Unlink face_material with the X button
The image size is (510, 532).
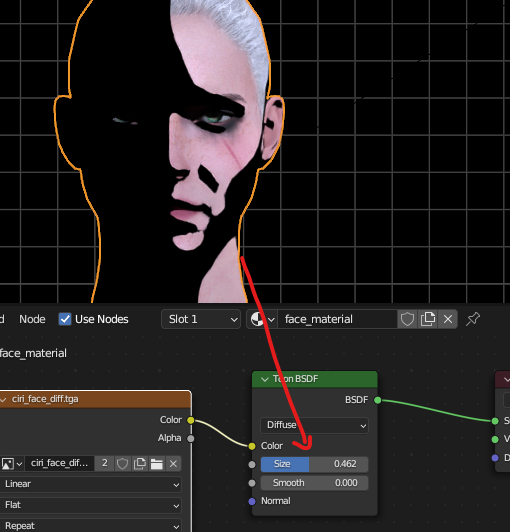448,319
